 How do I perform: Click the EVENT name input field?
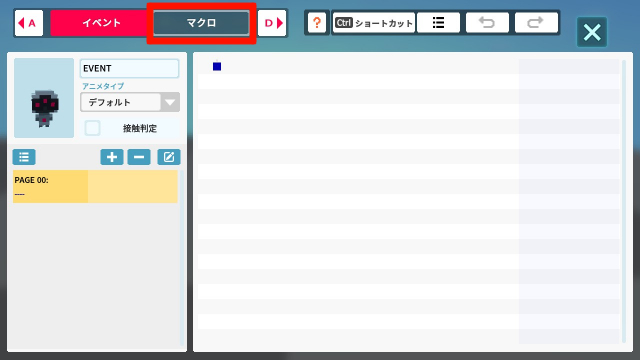coord(129,68)
